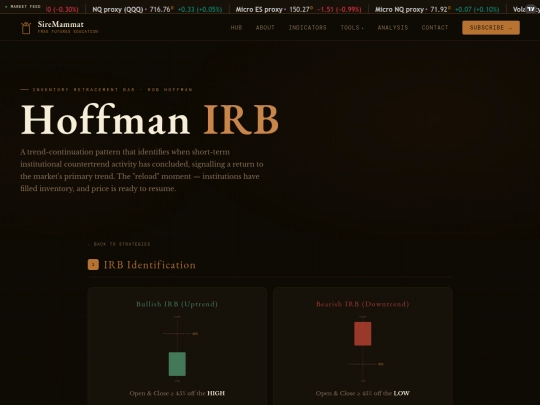Click the Subscribe button

(491, 28)
